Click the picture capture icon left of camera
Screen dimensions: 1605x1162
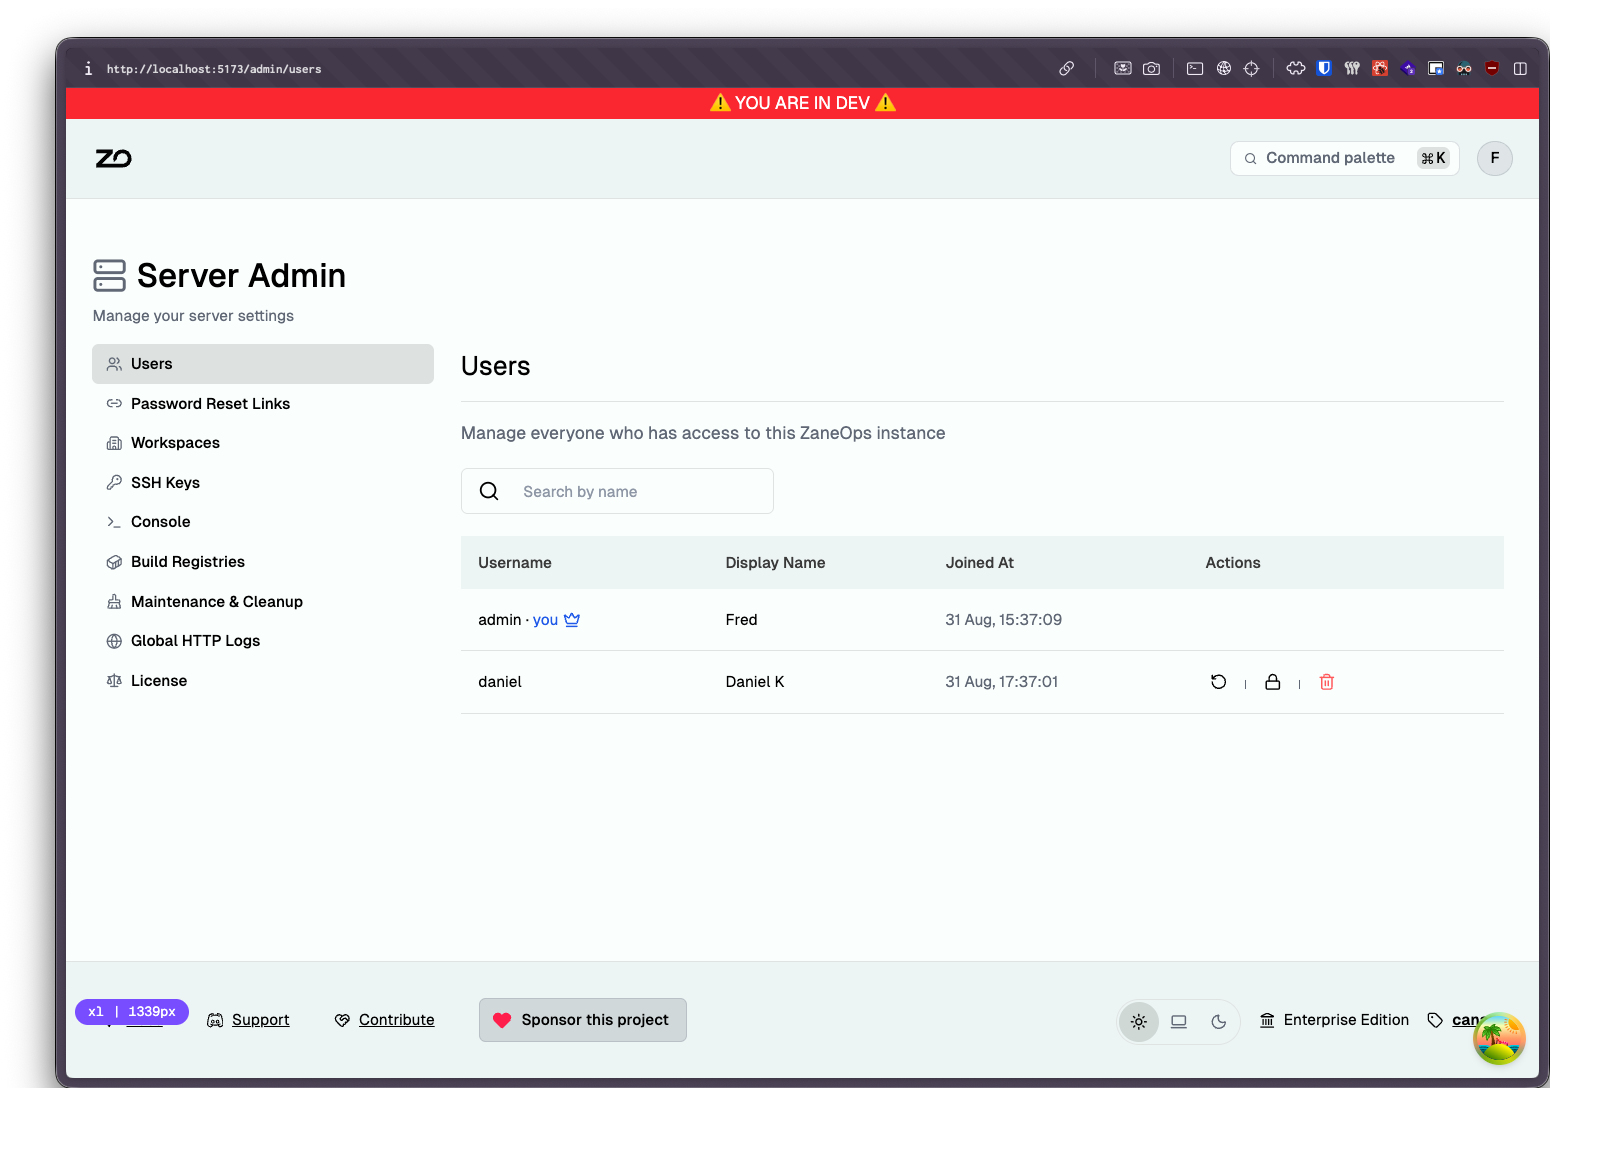(1123, 68)
